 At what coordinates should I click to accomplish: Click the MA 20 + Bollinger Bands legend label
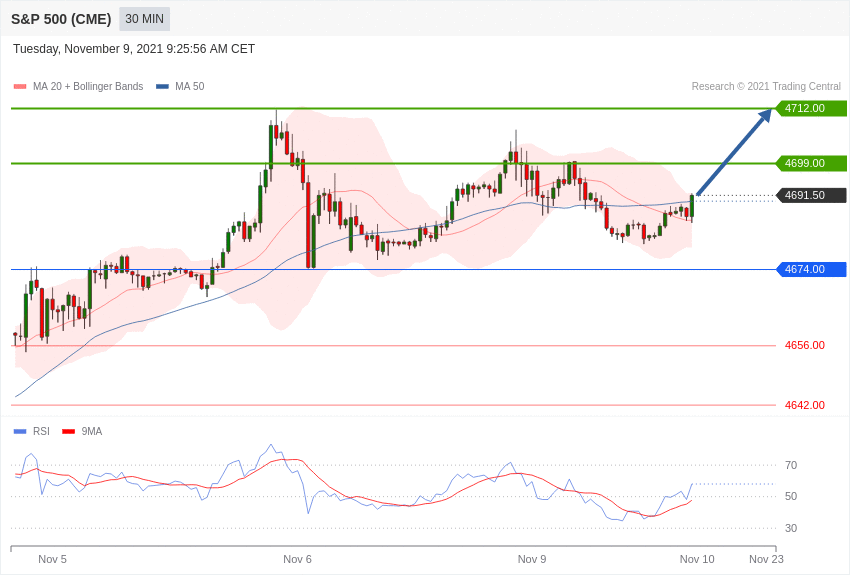tap(88, 86)
